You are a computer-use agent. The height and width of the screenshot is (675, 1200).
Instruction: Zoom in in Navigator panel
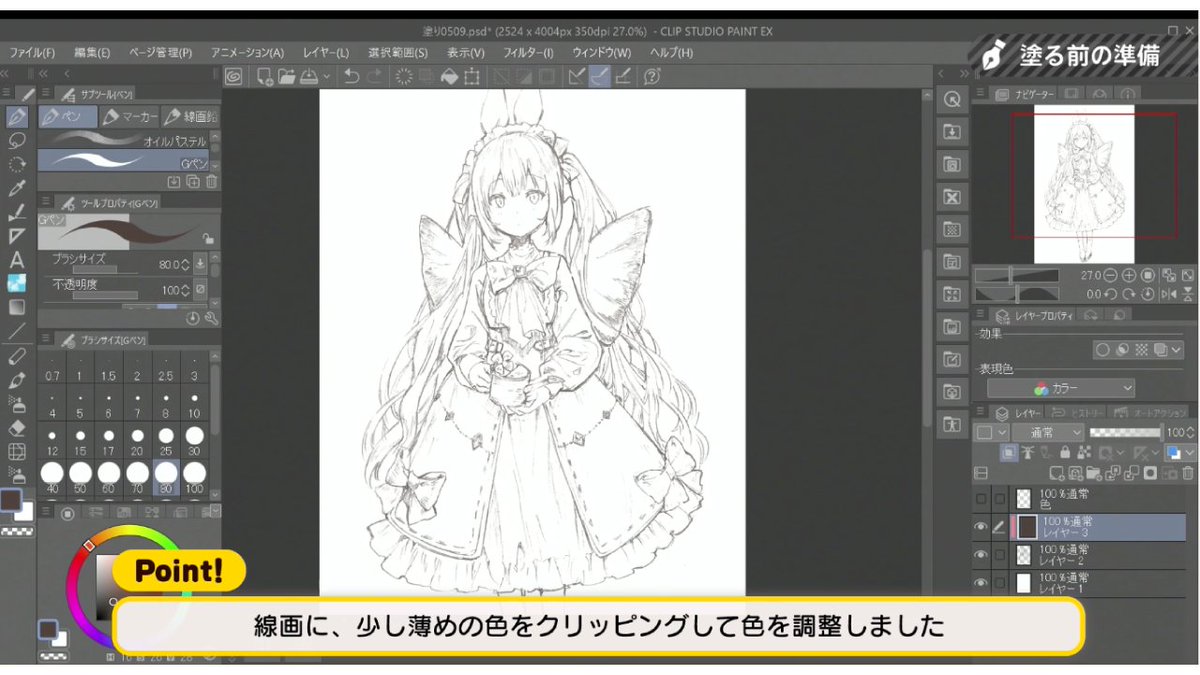tap(1129, 275)
